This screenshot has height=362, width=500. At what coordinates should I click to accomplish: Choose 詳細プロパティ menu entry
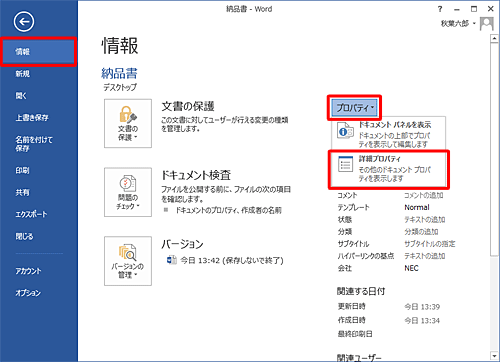[x=389, y=169]
